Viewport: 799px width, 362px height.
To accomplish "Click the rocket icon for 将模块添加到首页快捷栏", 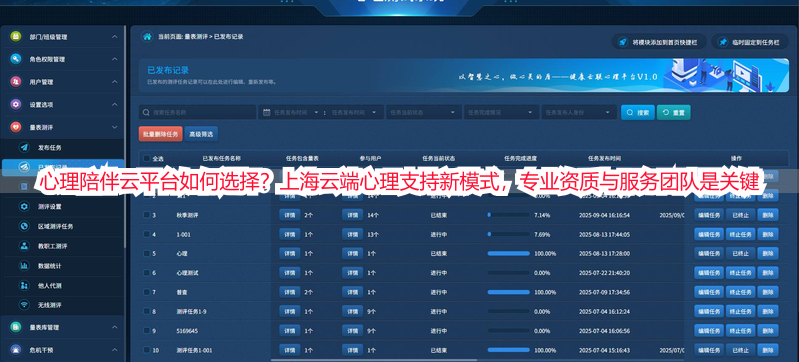I will (622, 43).
